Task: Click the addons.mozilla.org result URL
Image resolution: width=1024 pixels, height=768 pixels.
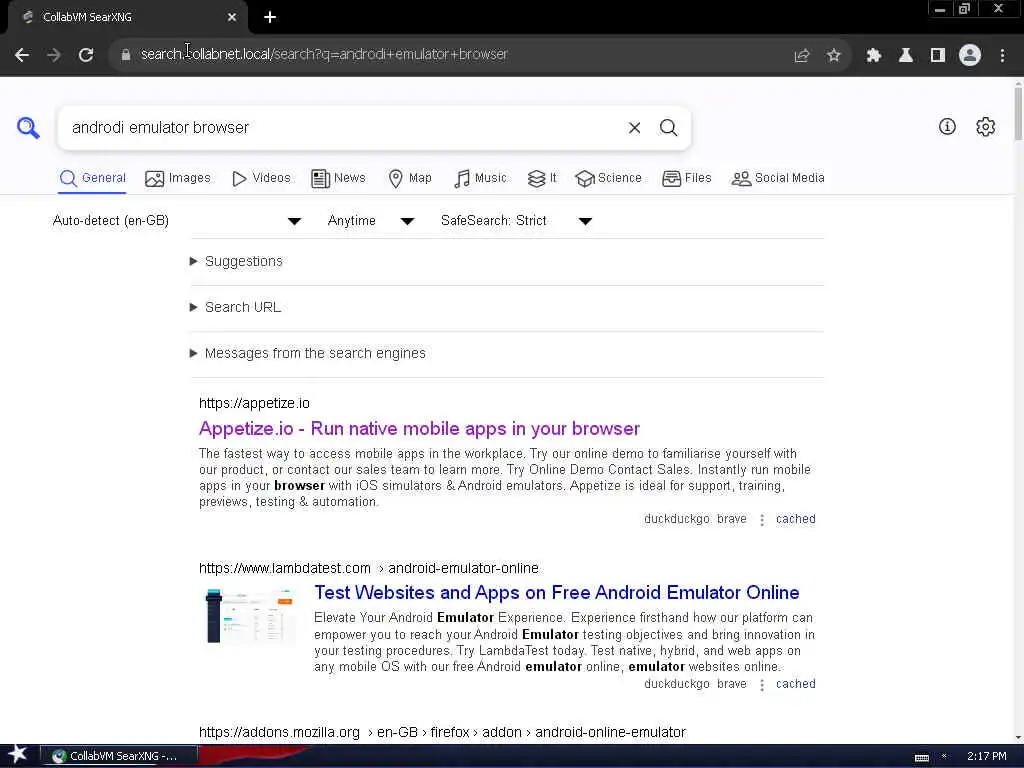Action: (x=442, y=733)
